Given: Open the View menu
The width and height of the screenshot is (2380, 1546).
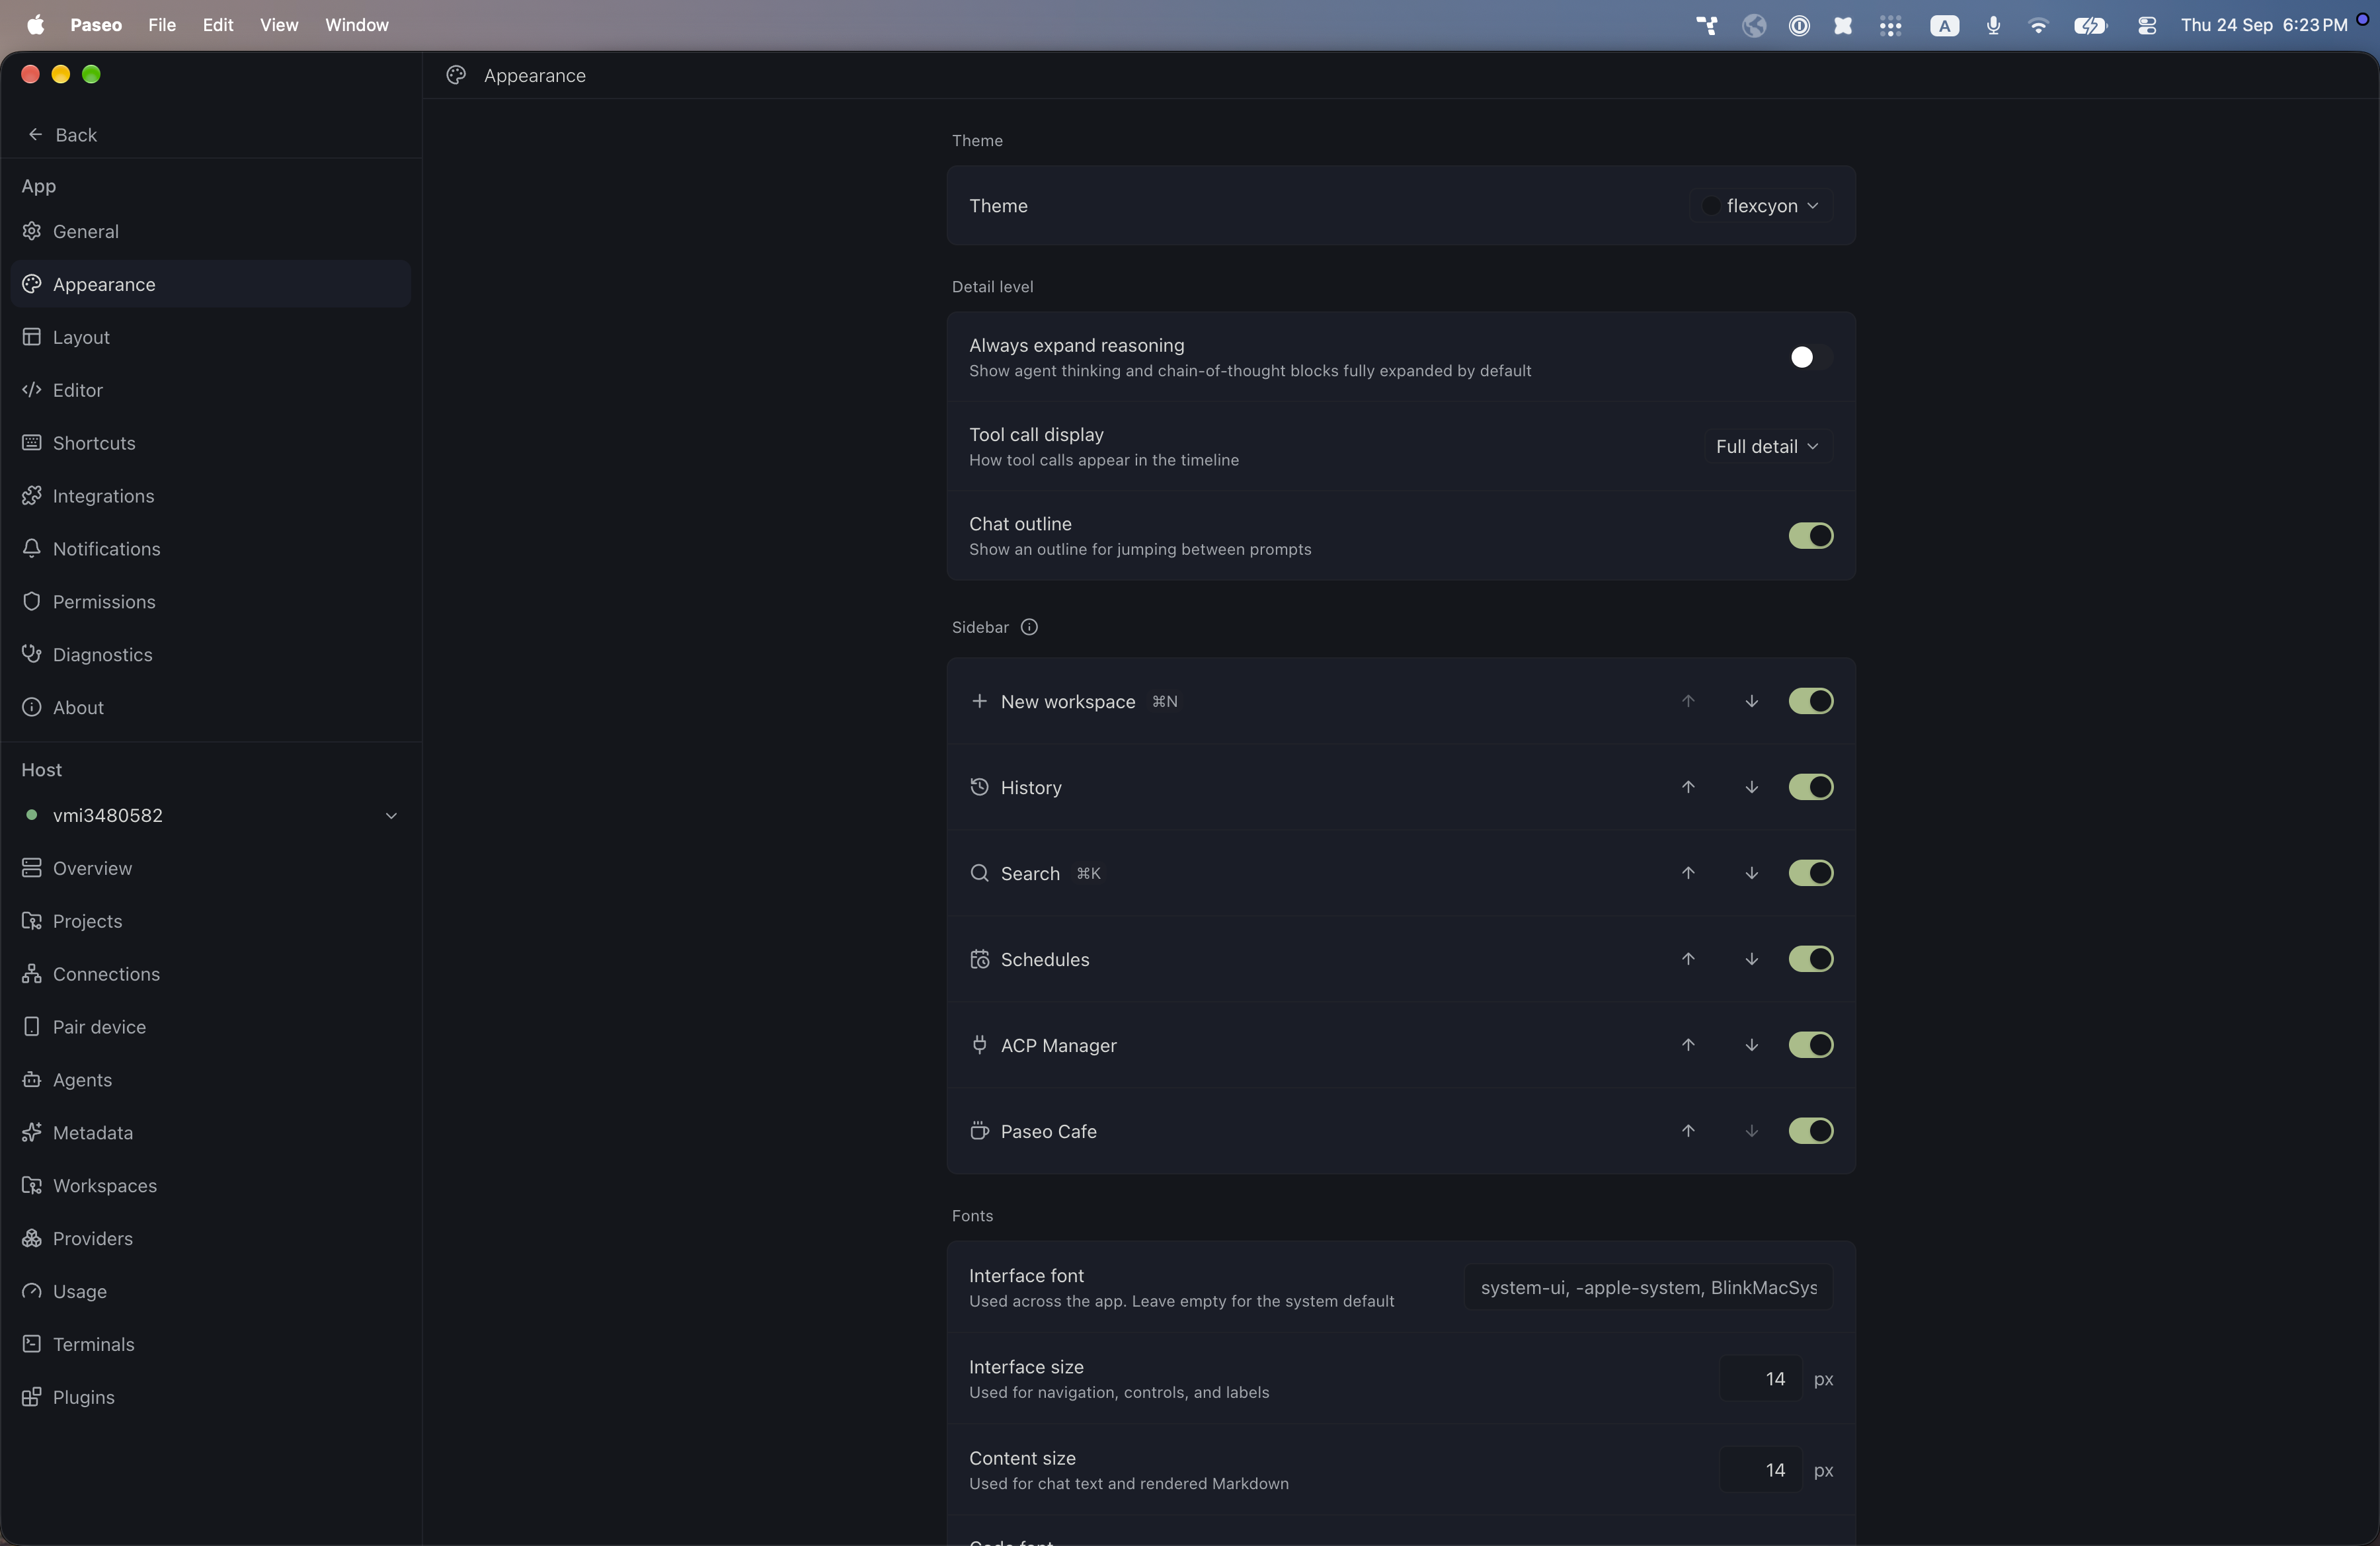Looking at the screenshot, I should 279,25.
